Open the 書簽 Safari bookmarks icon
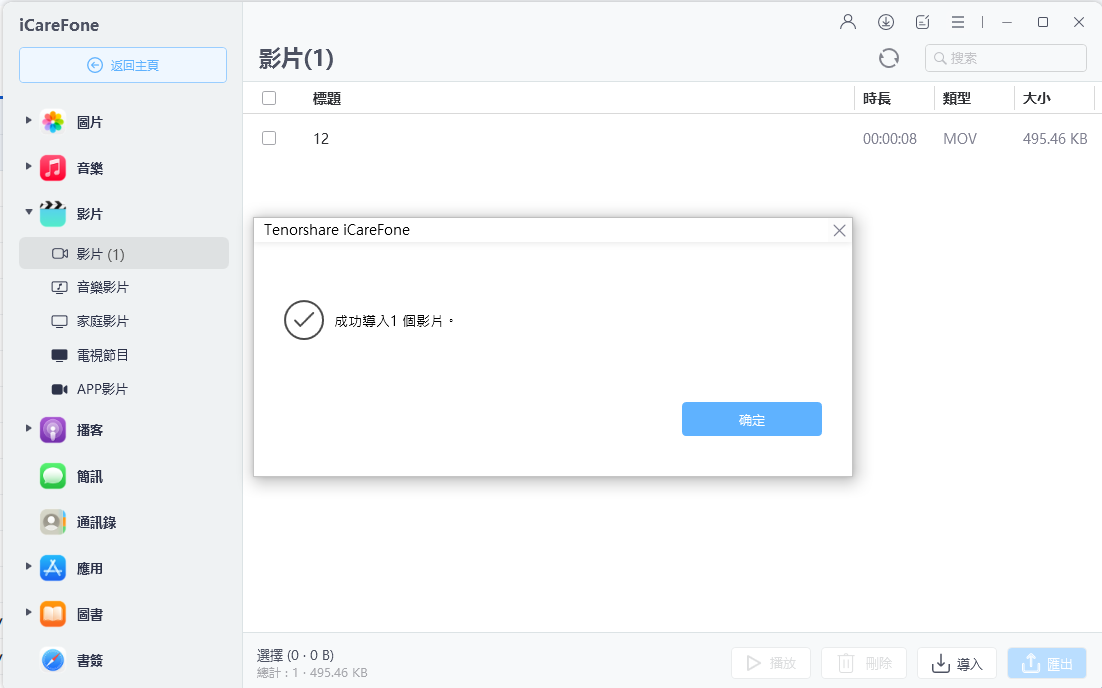 [x=53, y=660]
